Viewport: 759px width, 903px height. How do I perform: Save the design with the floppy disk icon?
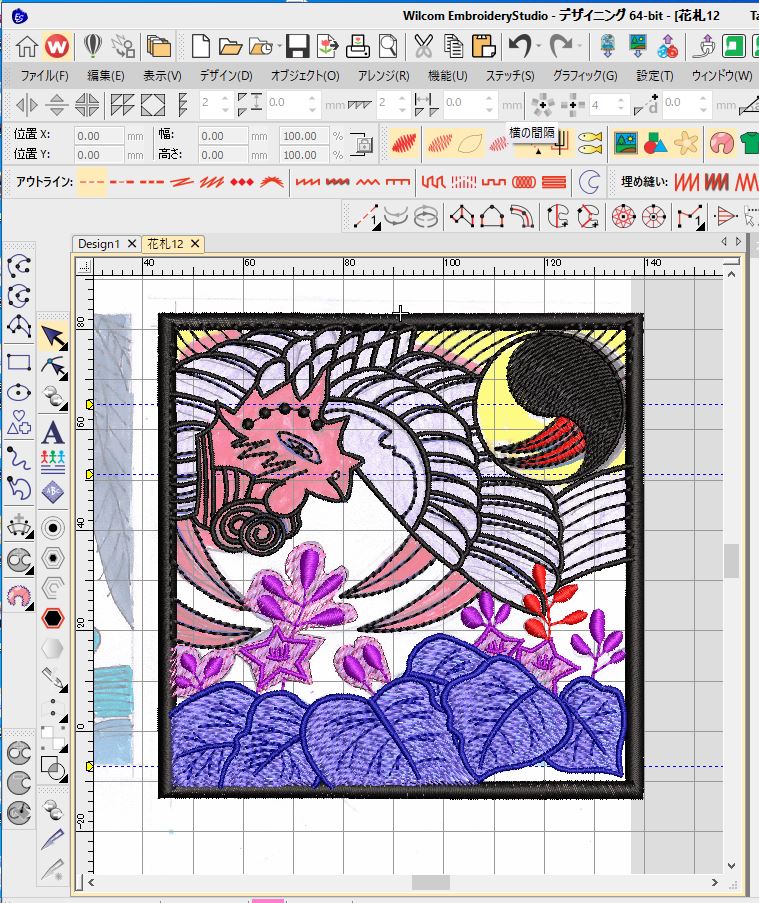[x=297, y=46]
